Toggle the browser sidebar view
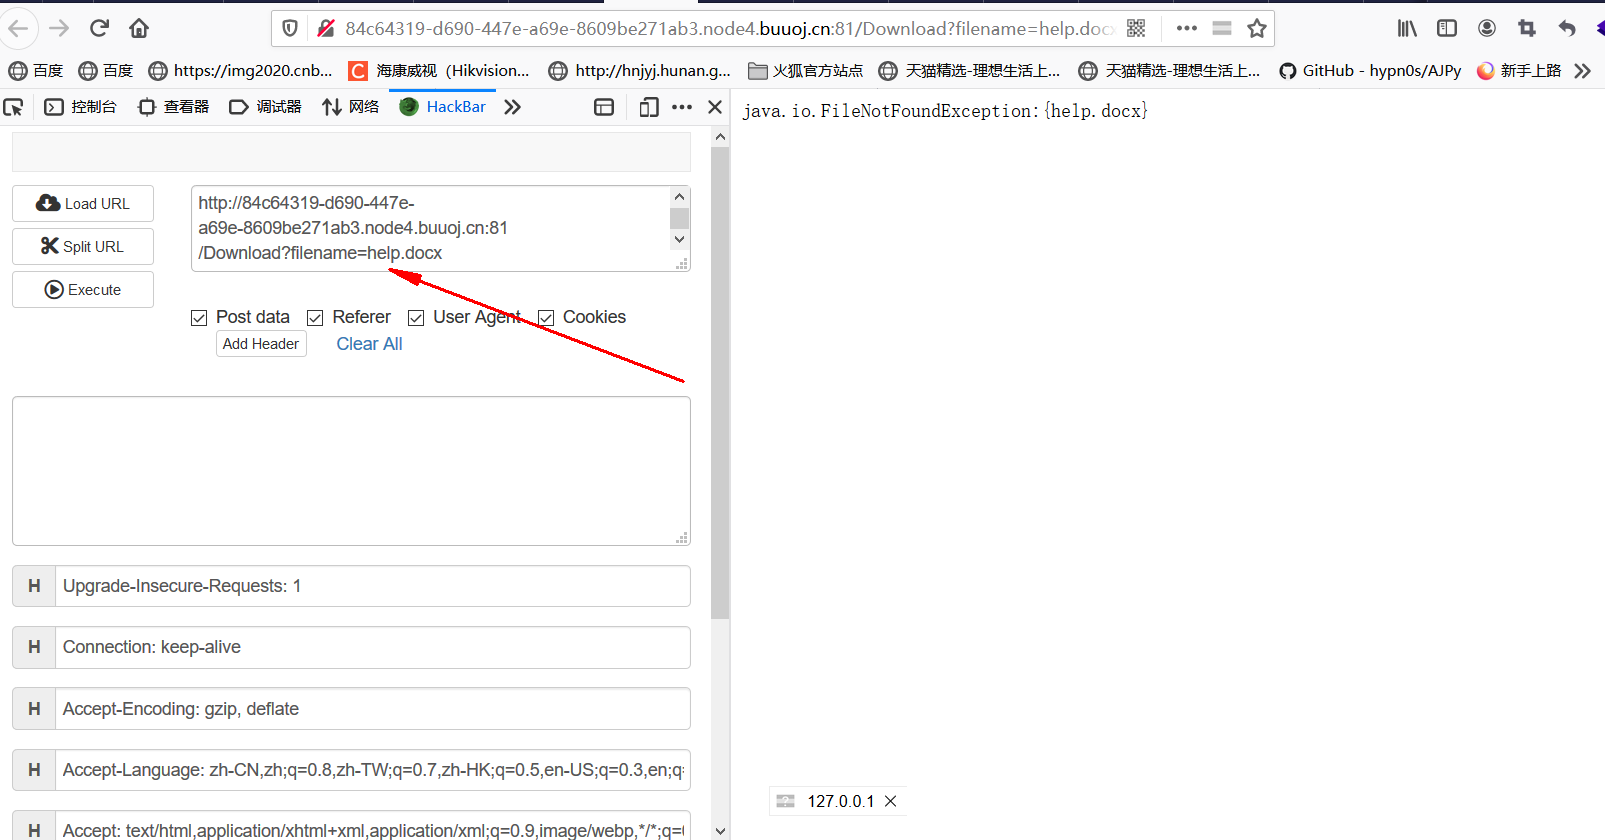Screen dimensions: 1605x840 [x=1447, y=29]
